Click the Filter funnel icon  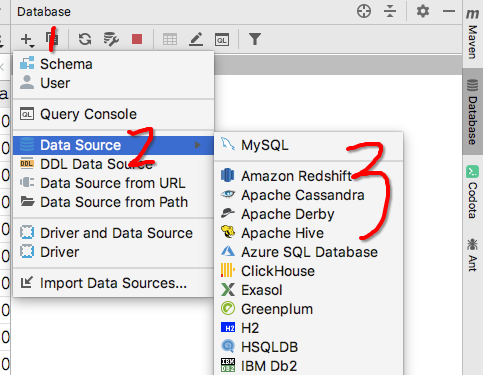(255, 39)
